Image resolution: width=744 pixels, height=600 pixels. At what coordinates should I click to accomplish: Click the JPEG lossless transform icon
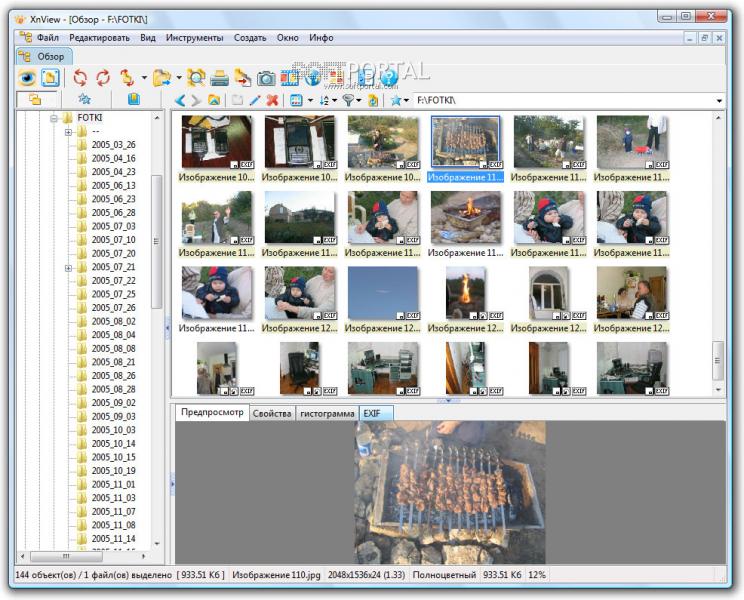click(127, 77)
